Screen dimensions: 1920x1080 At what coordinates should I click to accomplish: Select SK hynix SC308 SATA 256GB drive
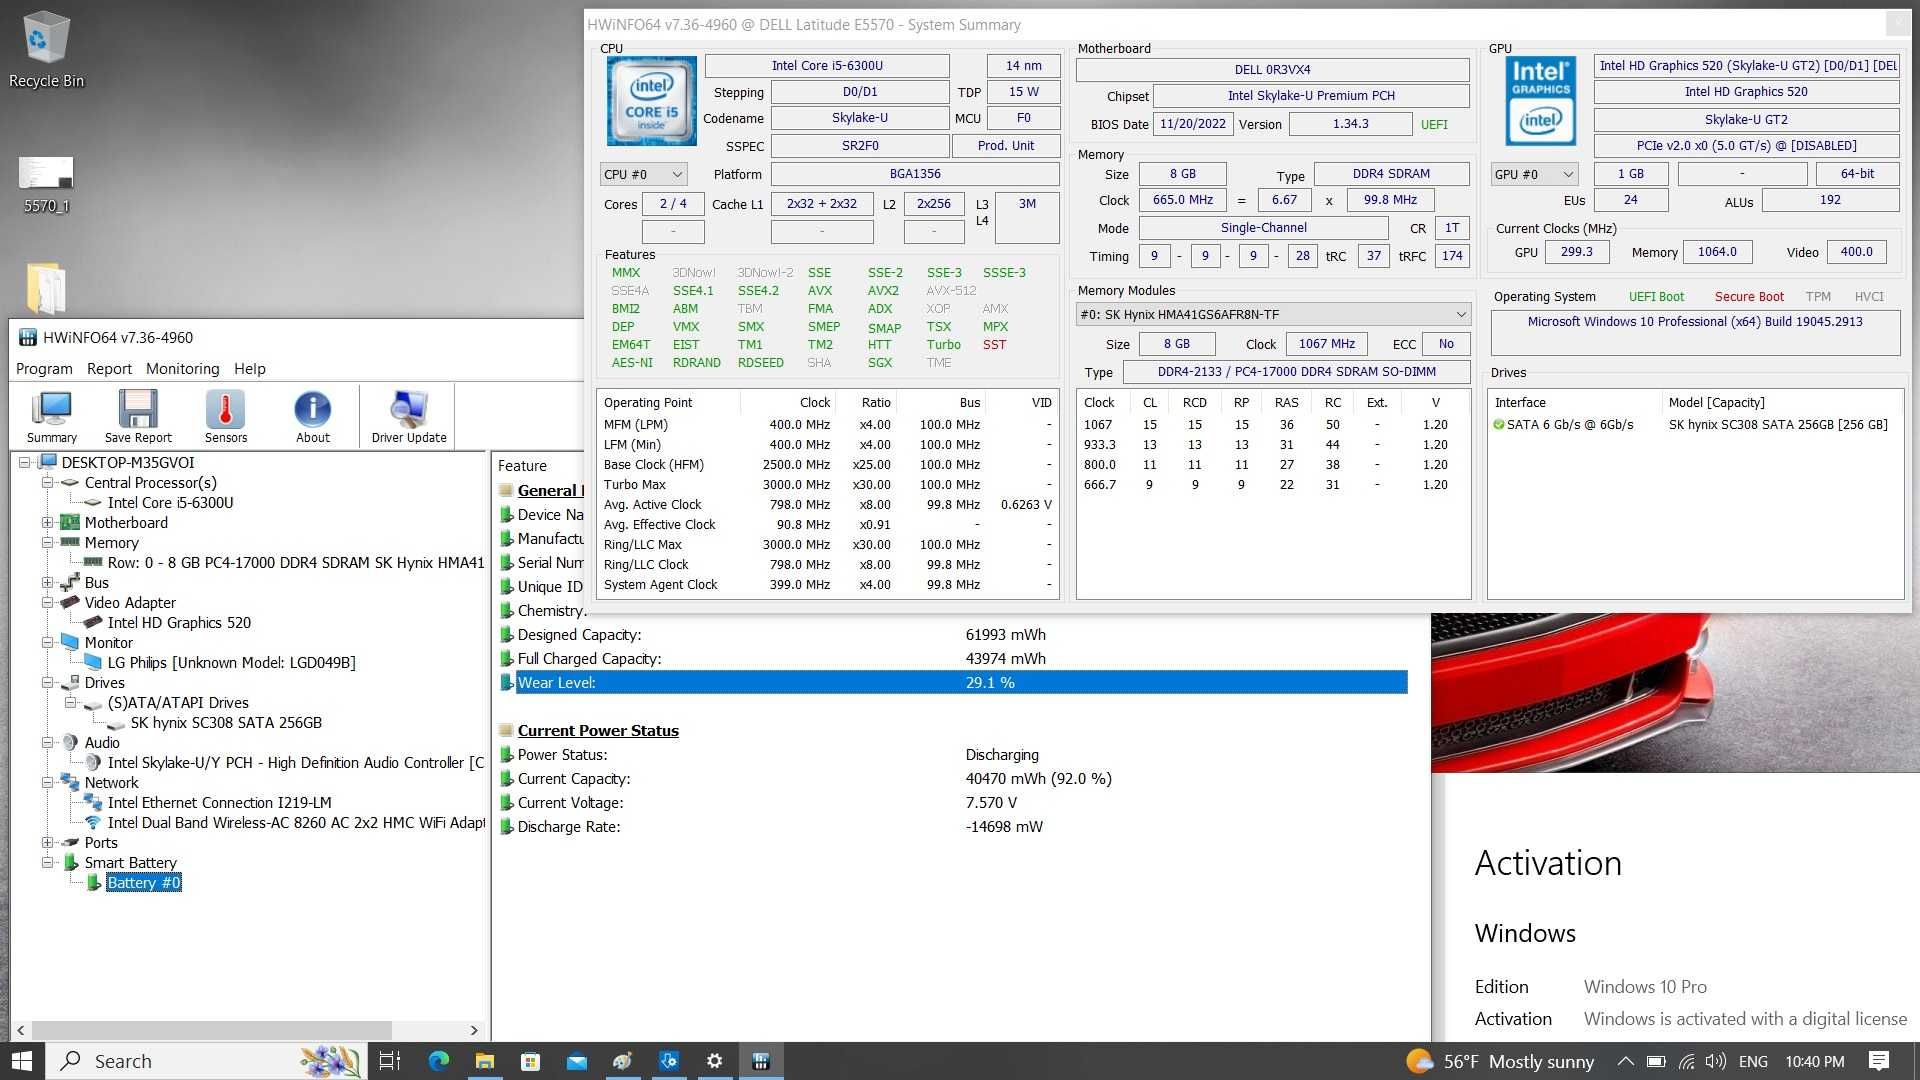(x=226, y=722)
